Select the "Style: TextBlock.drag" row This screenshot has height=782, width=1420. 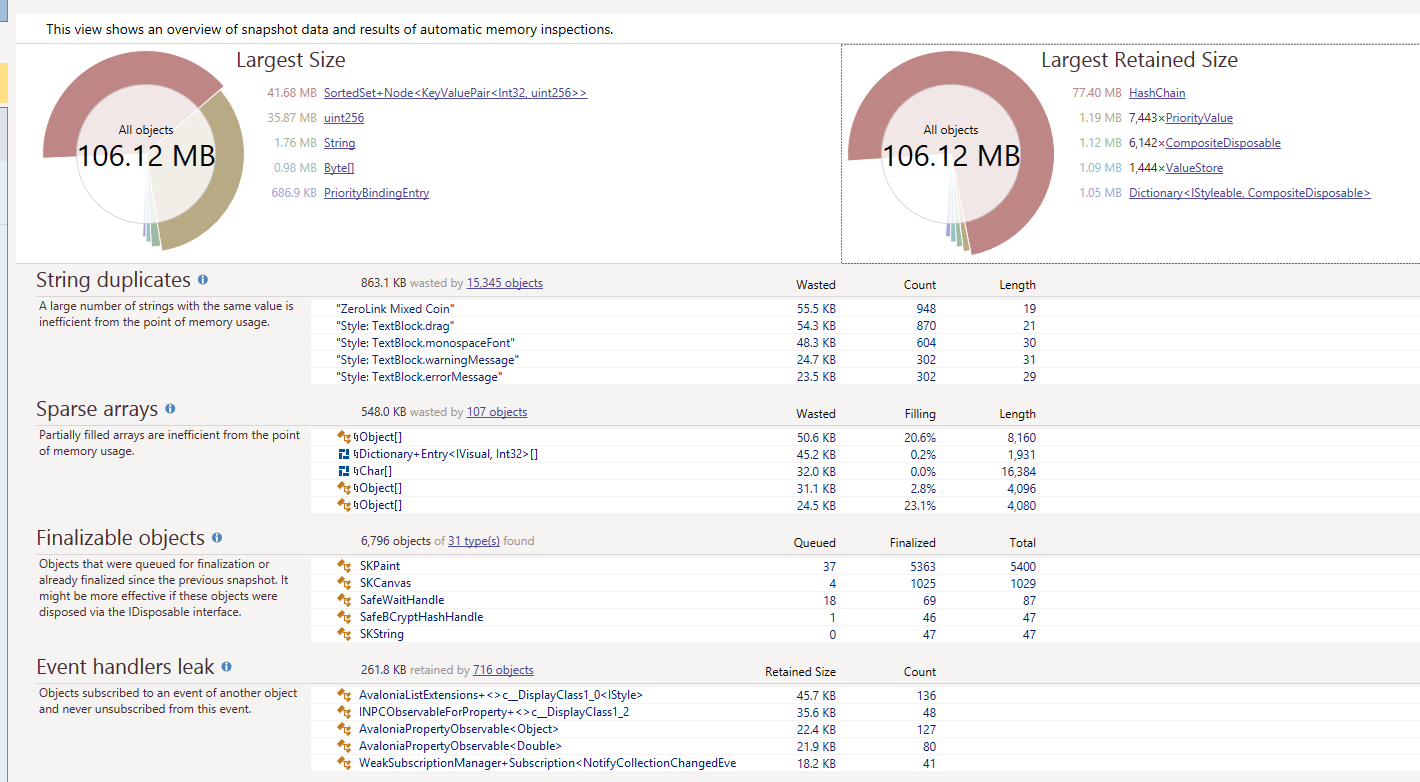[865, 327]
